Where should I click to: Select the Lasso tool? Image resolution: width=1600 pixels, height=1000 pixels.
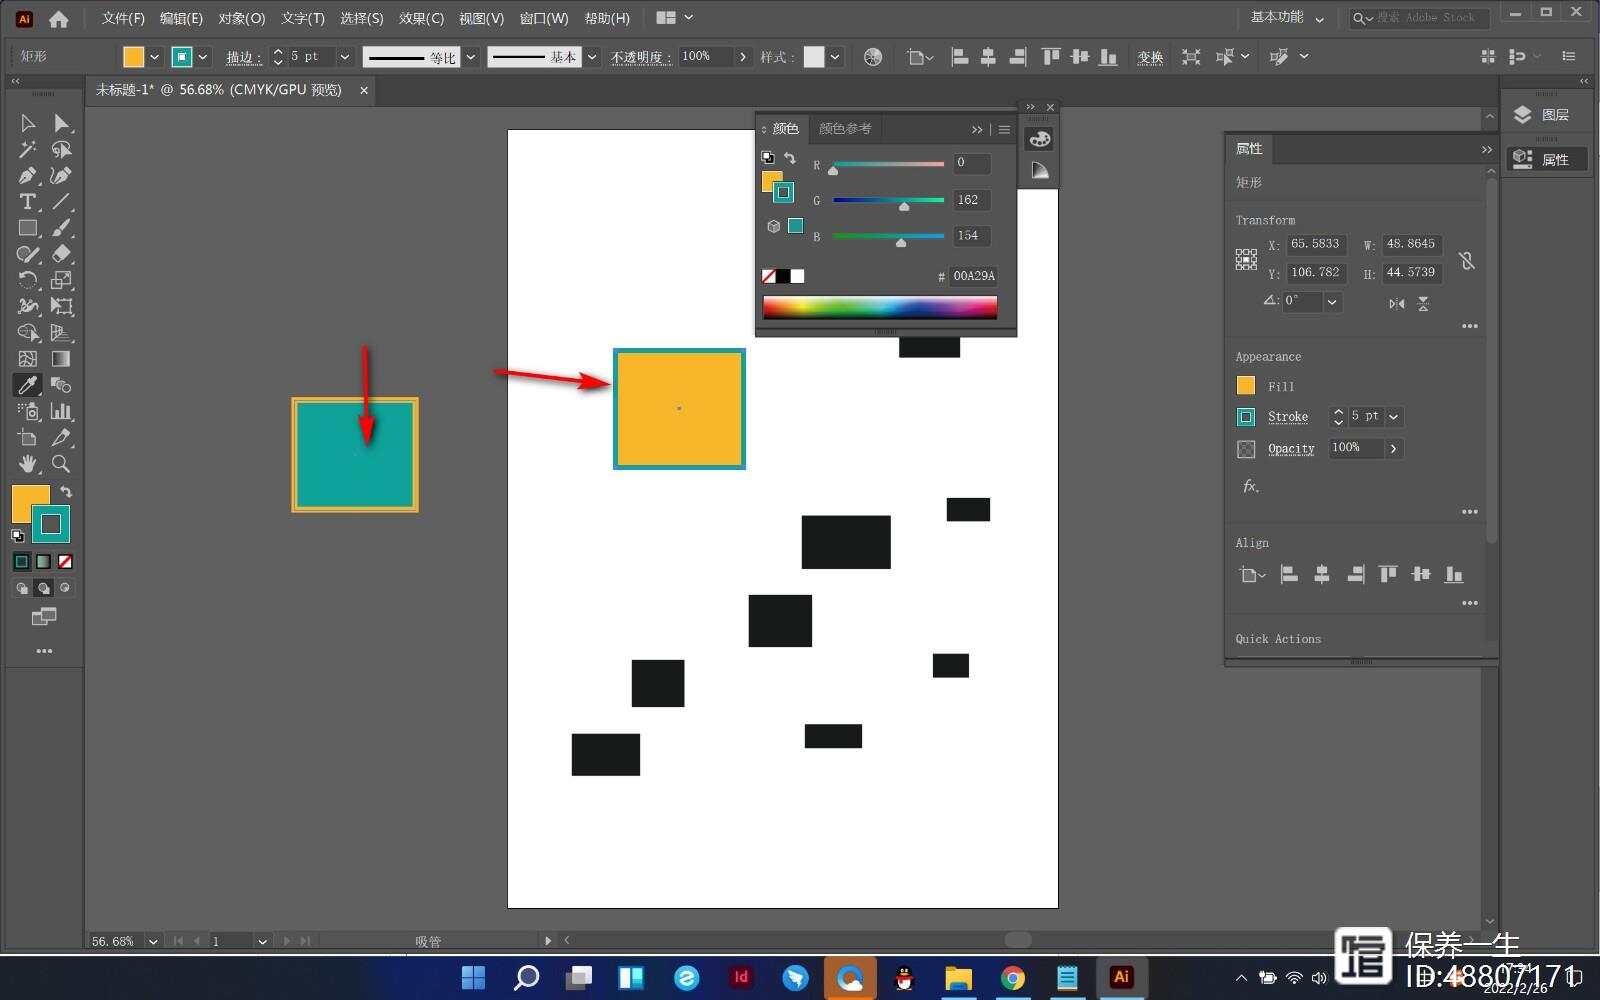(x=61, y=149)
